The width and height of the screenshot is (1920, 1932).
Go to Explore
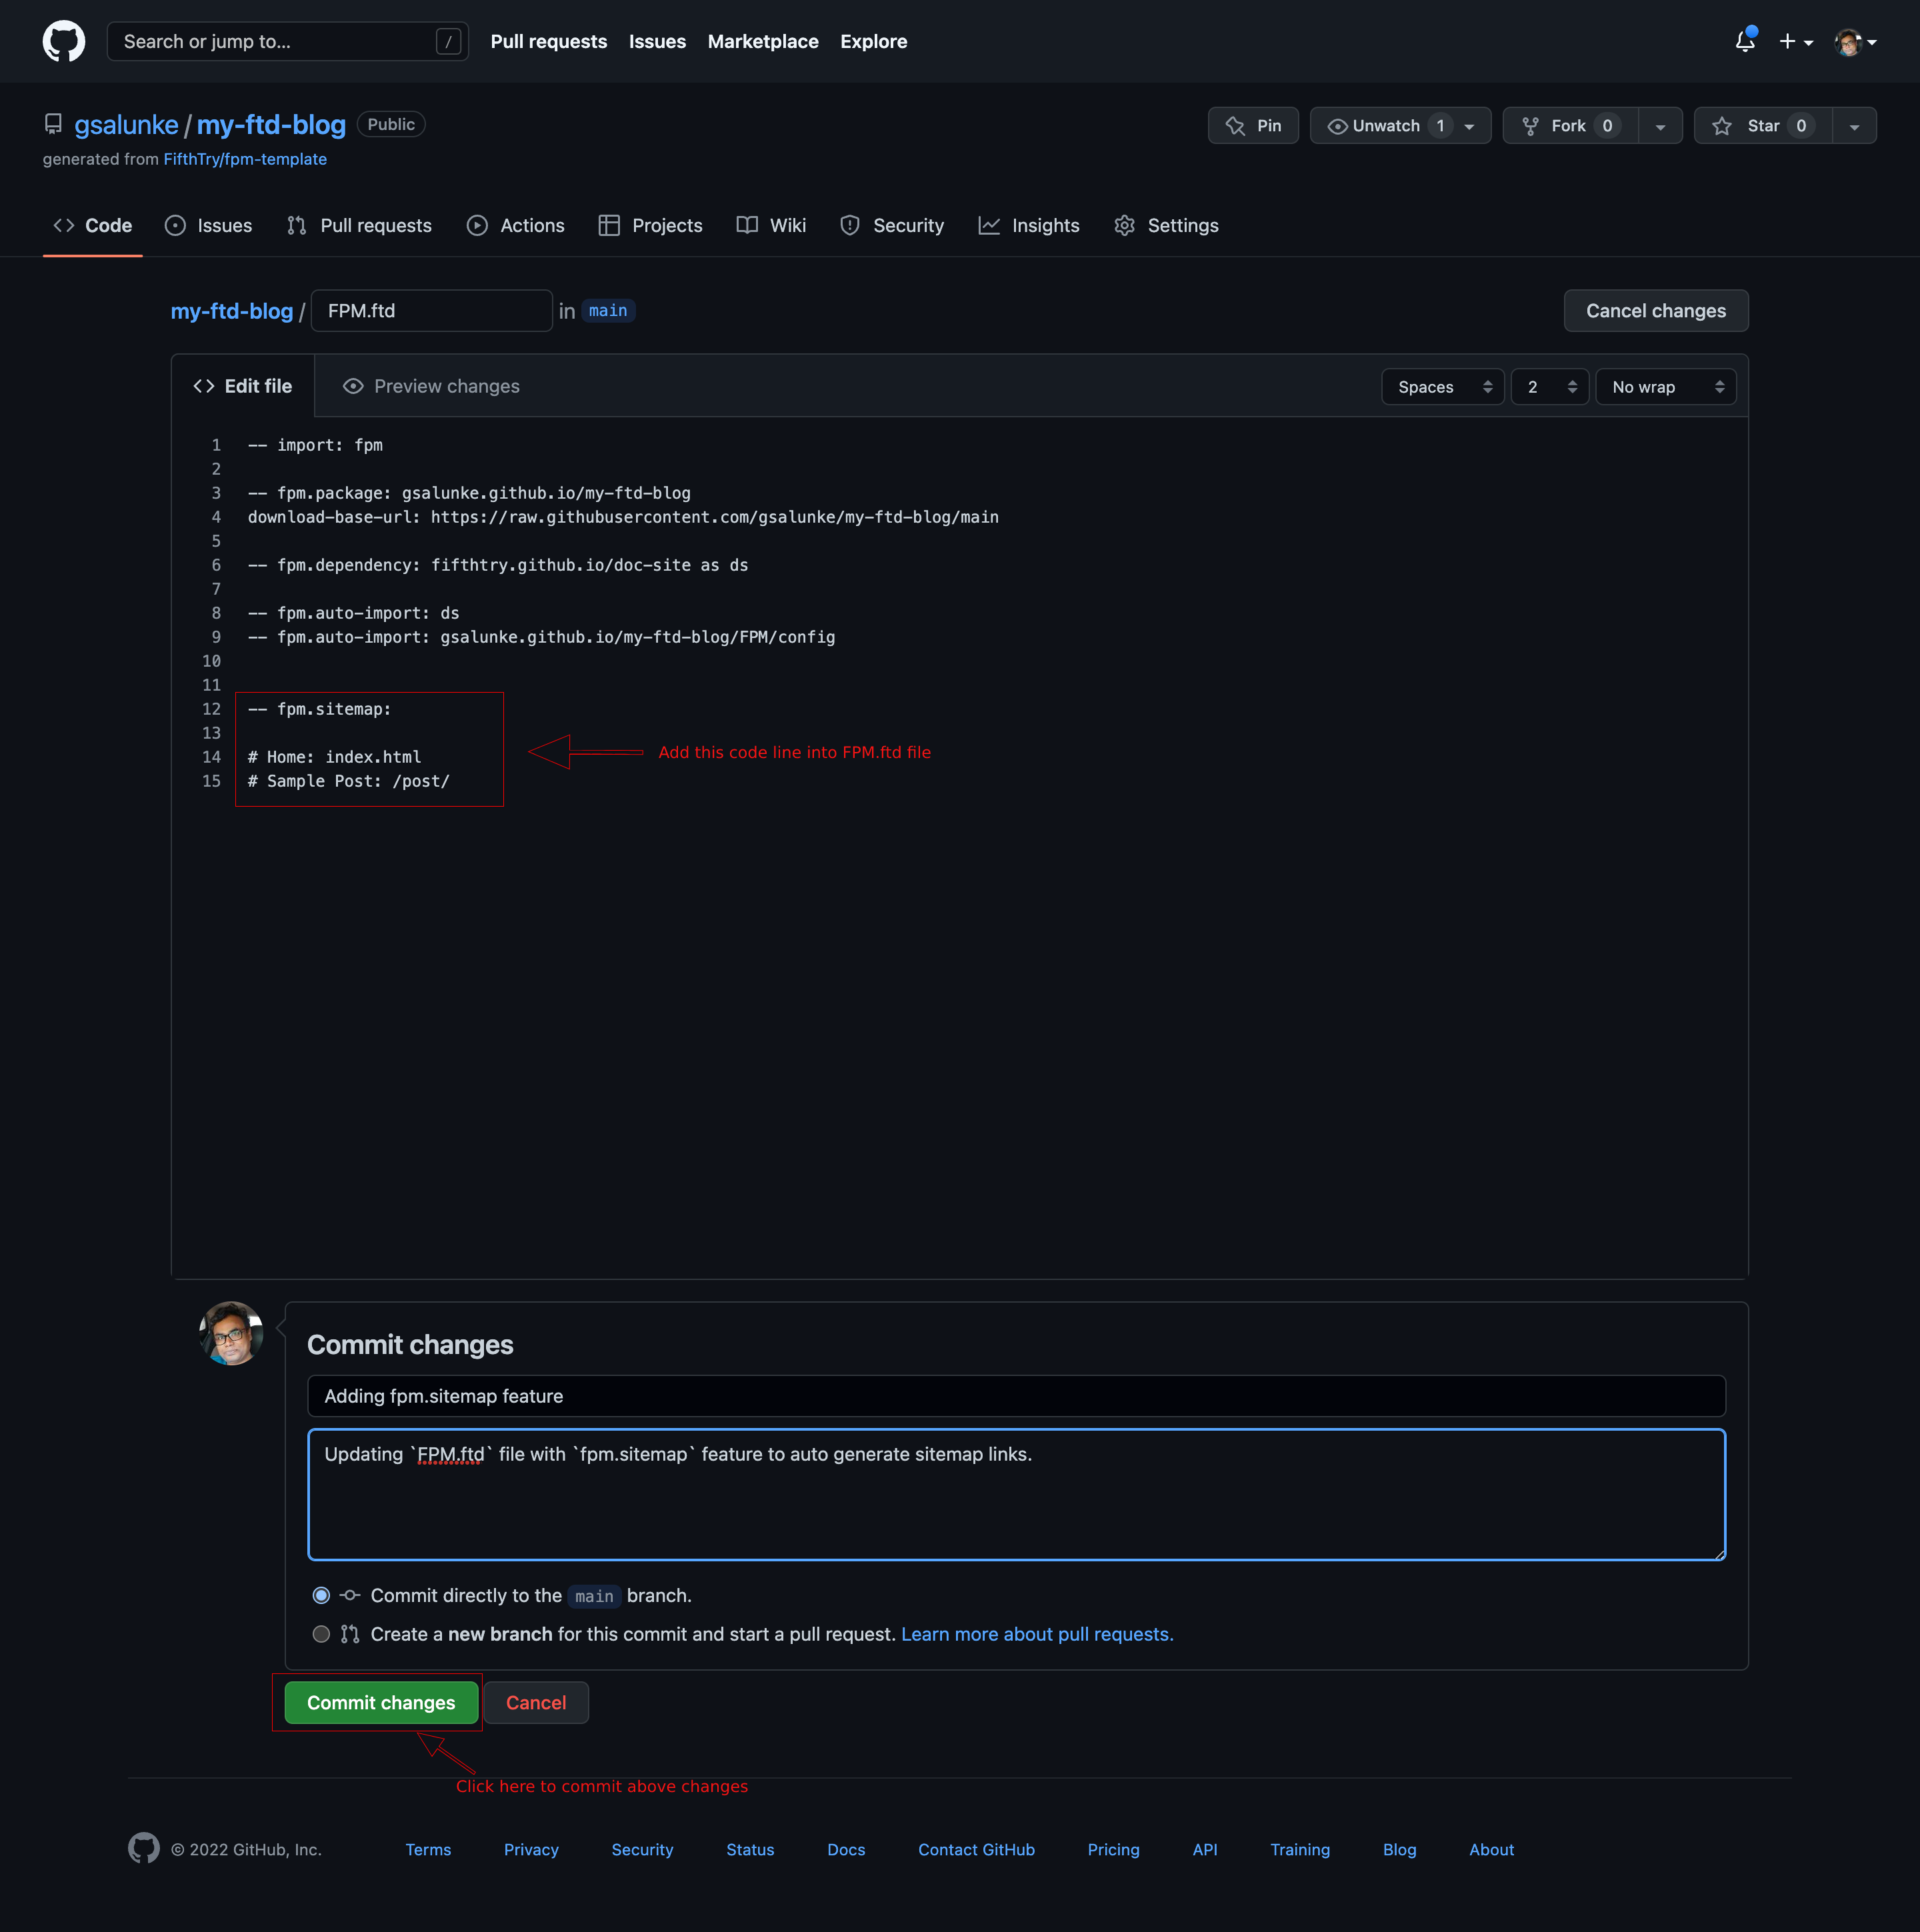[x=873, y=41]
